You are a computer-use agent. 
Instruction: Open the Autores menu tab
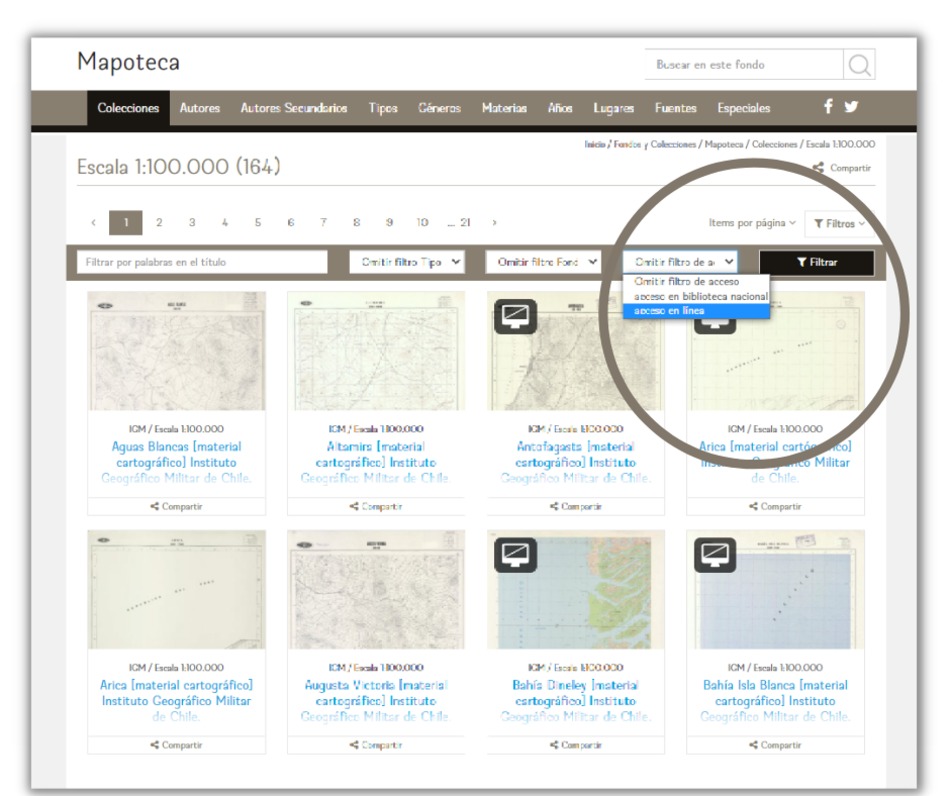coord(200,108)
